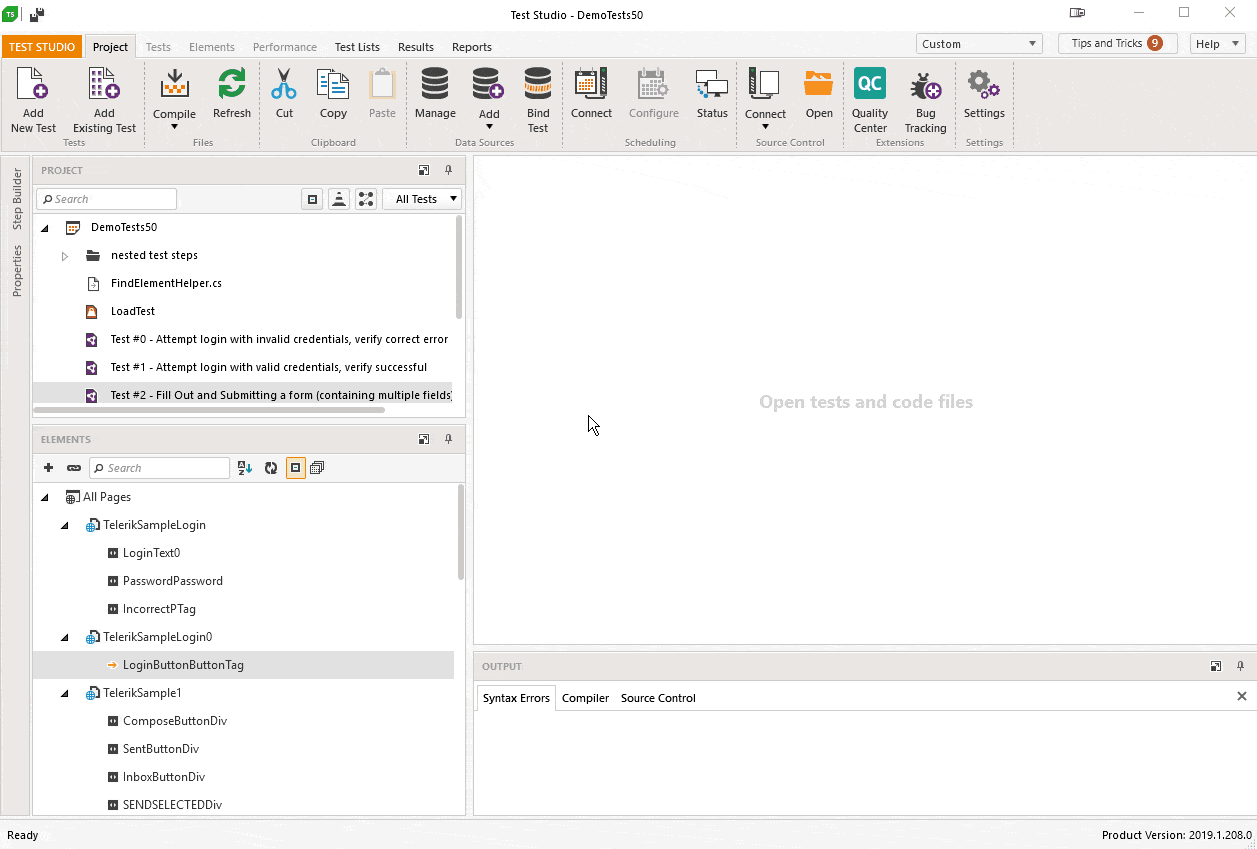This screenshot has height=849, width=1257.
Task: Open the Step Builder side panel
Action: 17,199
